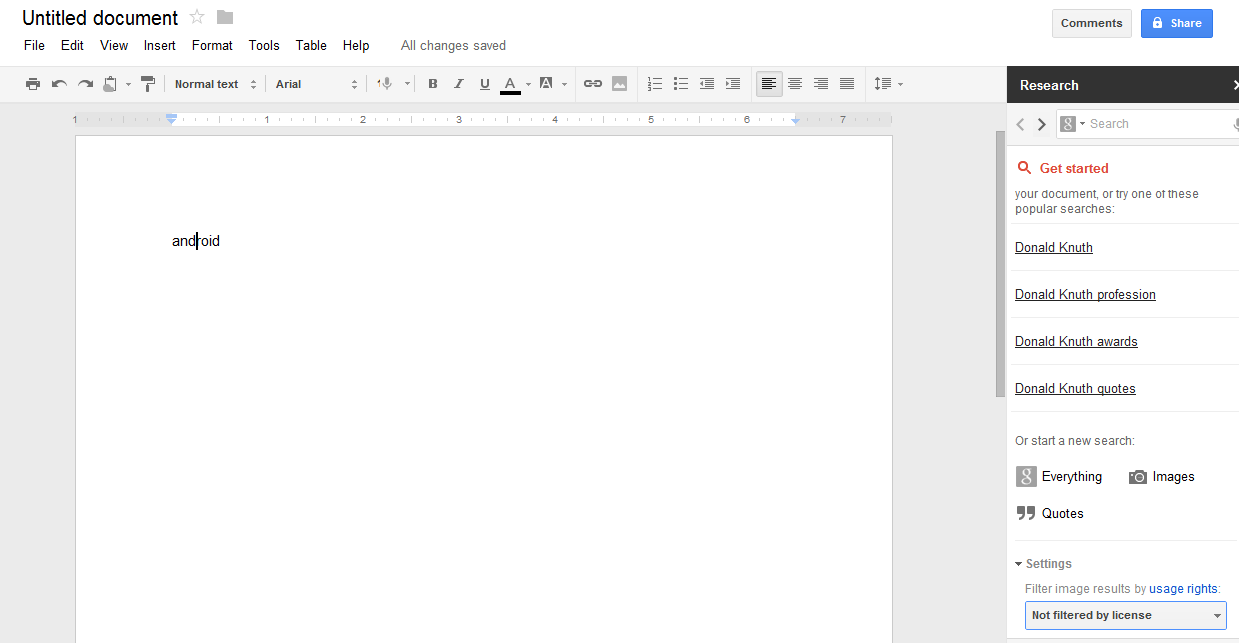Open the Help menu

(356, 45)
